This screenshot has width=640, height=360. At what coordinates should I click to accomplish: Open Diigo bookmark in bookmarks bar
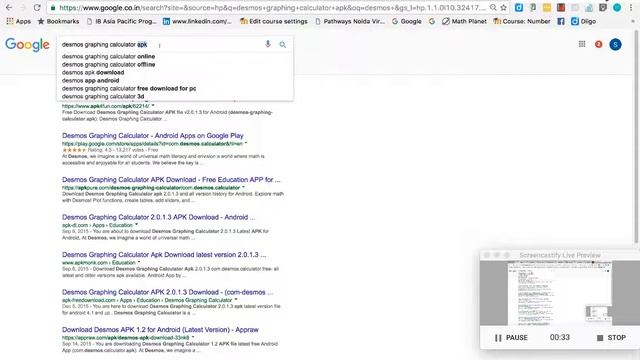click(x=583, y=21)
